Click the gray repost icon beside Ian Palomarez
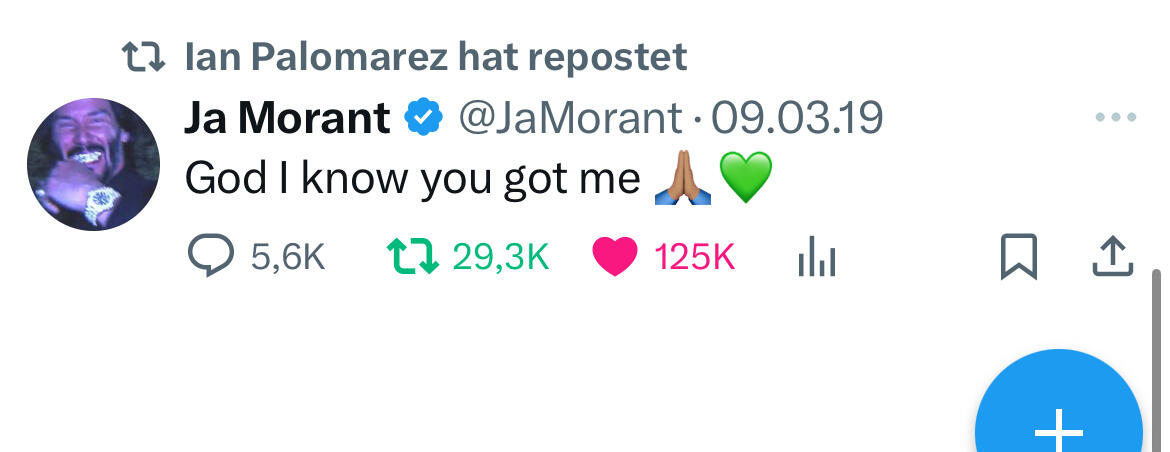 [141, 57]
